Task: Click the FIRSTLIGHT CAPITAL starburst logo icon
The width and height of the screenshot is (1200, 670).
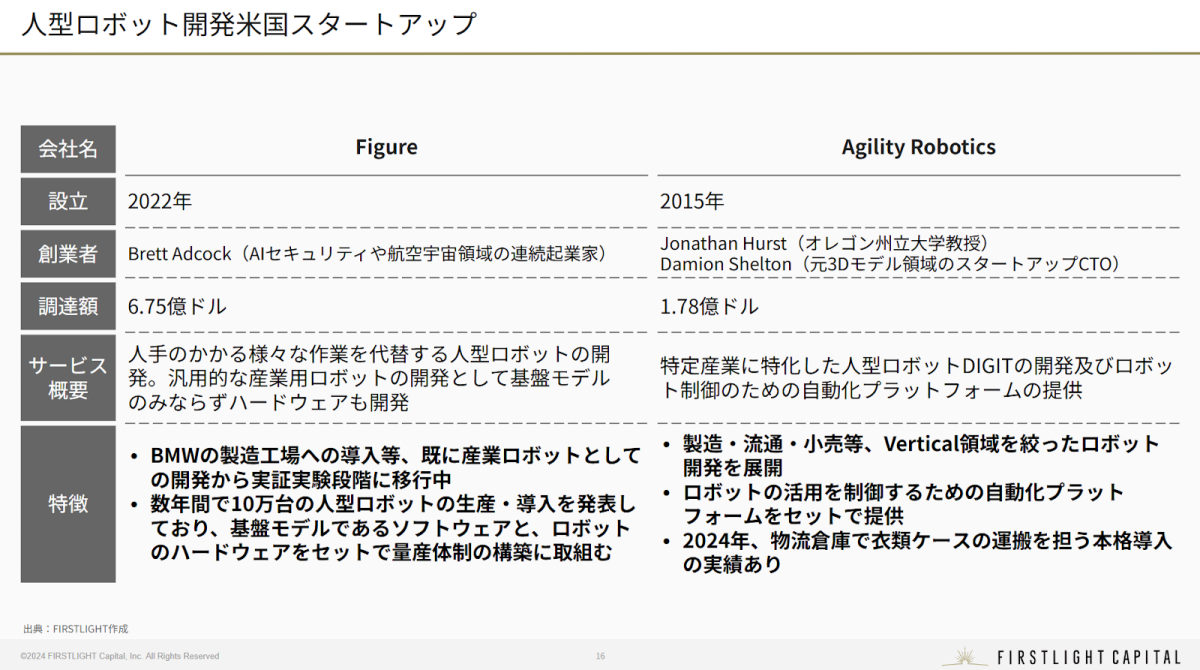Action: tap(965, 657)
